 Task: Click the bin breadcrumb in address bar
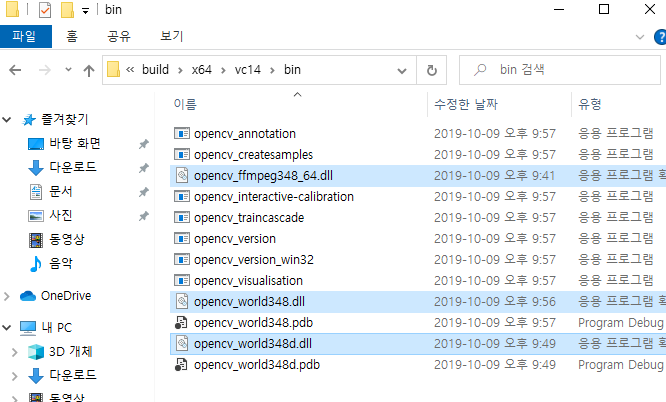click(x=292, y=70)
